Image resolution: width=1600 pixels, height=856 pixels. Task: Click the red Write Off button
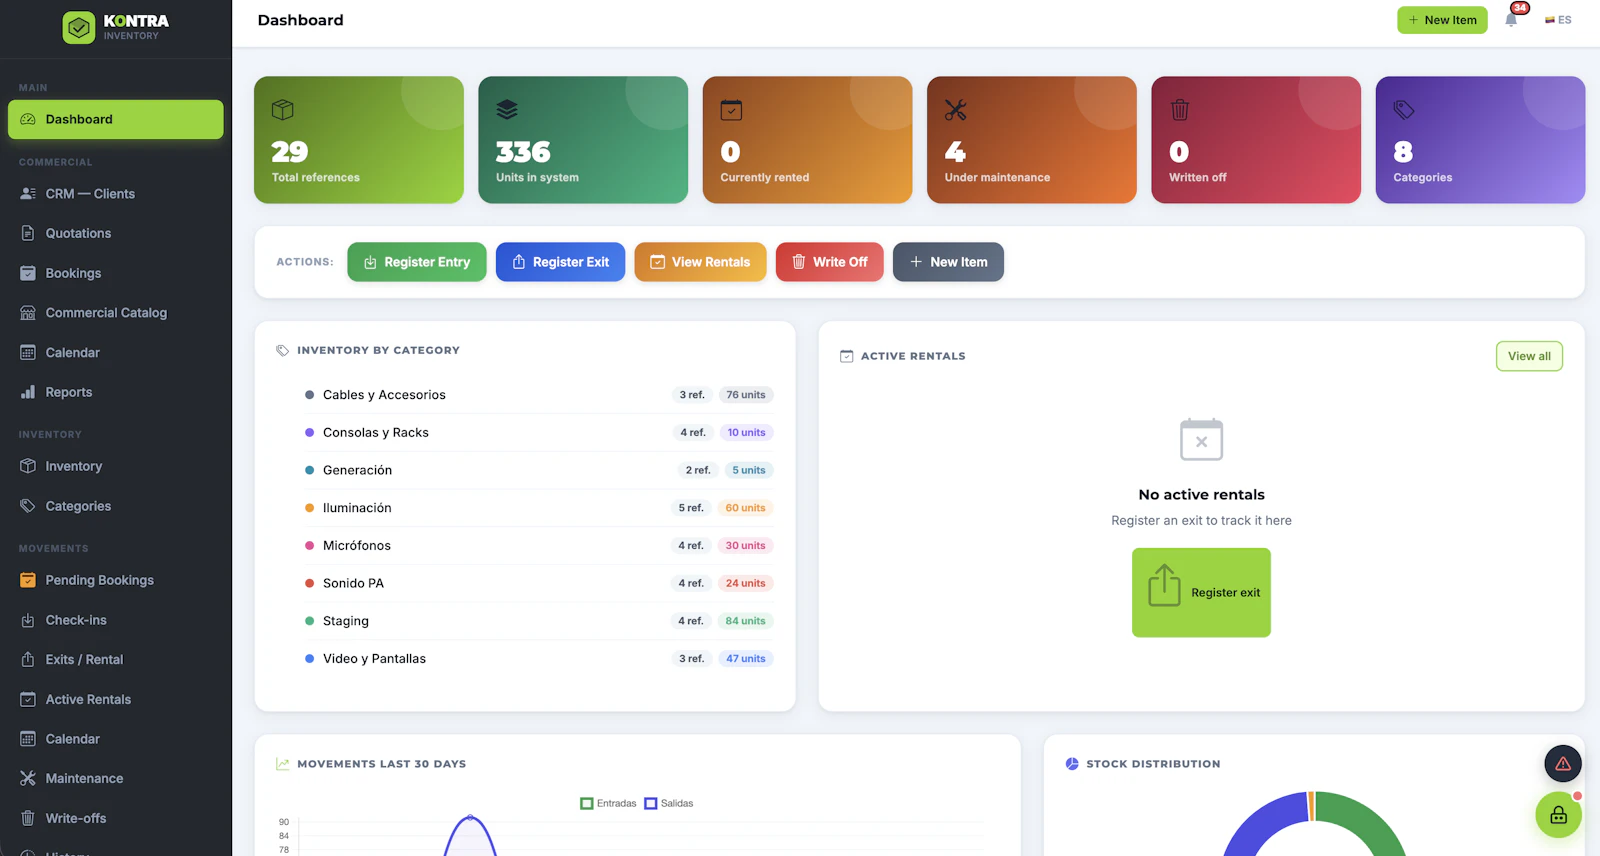tap(829, 262)
